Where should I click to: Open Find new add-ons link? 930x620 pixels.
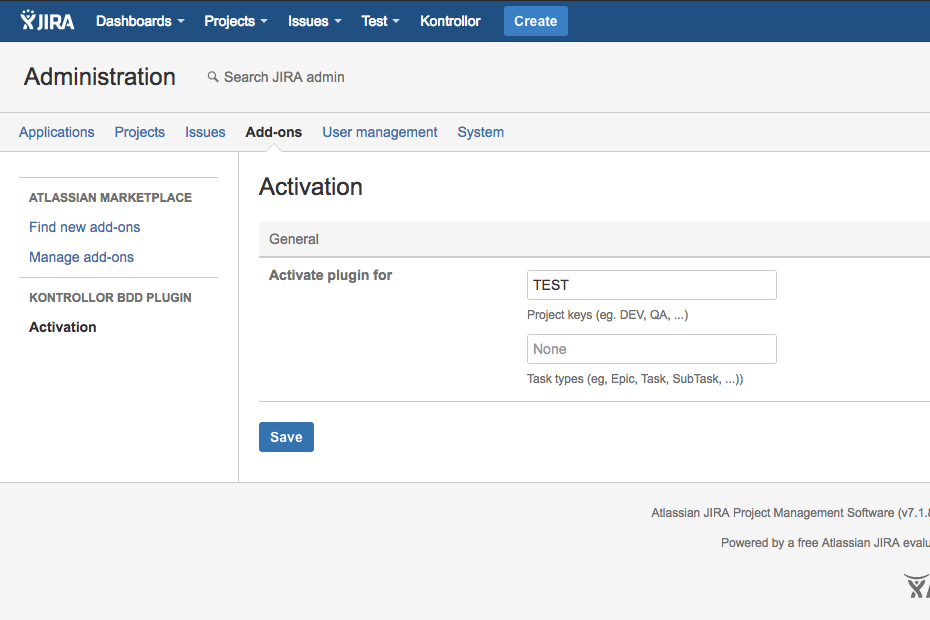point(85,227)
